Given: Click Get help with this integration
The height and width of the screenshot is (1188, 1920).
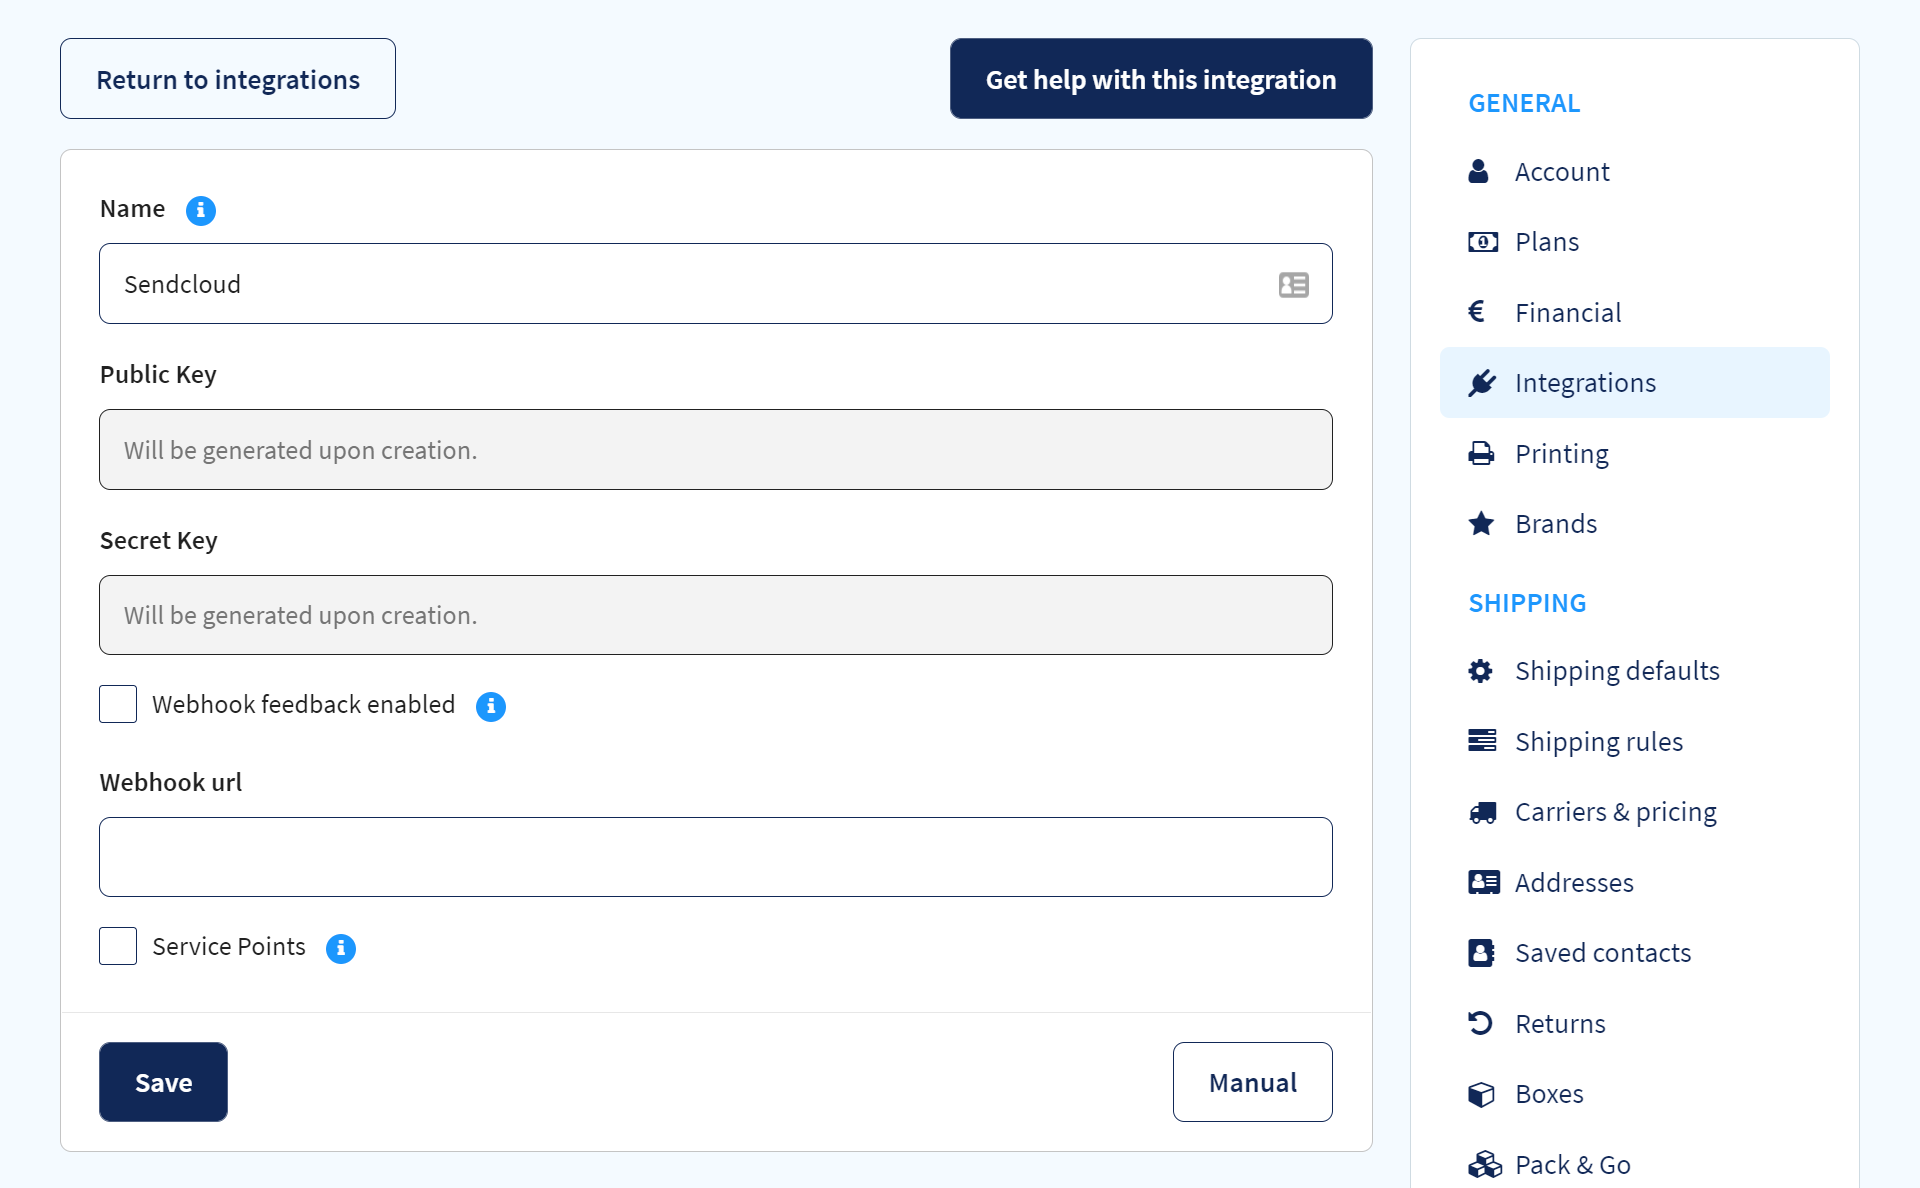Looking at the screenshot, I should tap(1161, 79).
